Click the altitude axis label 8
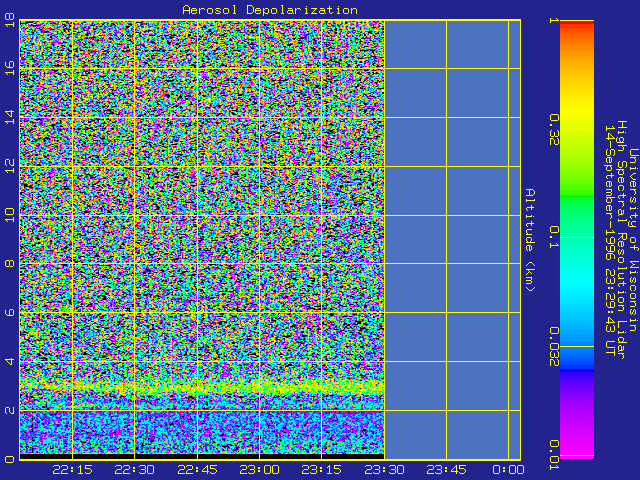 coord(10,264)
